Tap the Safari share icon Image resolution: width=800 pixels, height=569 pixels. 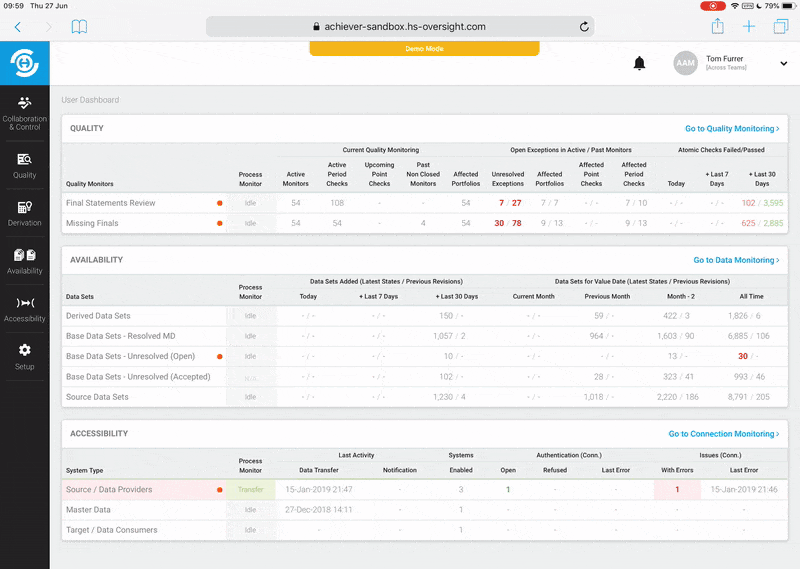pyautogui.click(x=717, y=27)
